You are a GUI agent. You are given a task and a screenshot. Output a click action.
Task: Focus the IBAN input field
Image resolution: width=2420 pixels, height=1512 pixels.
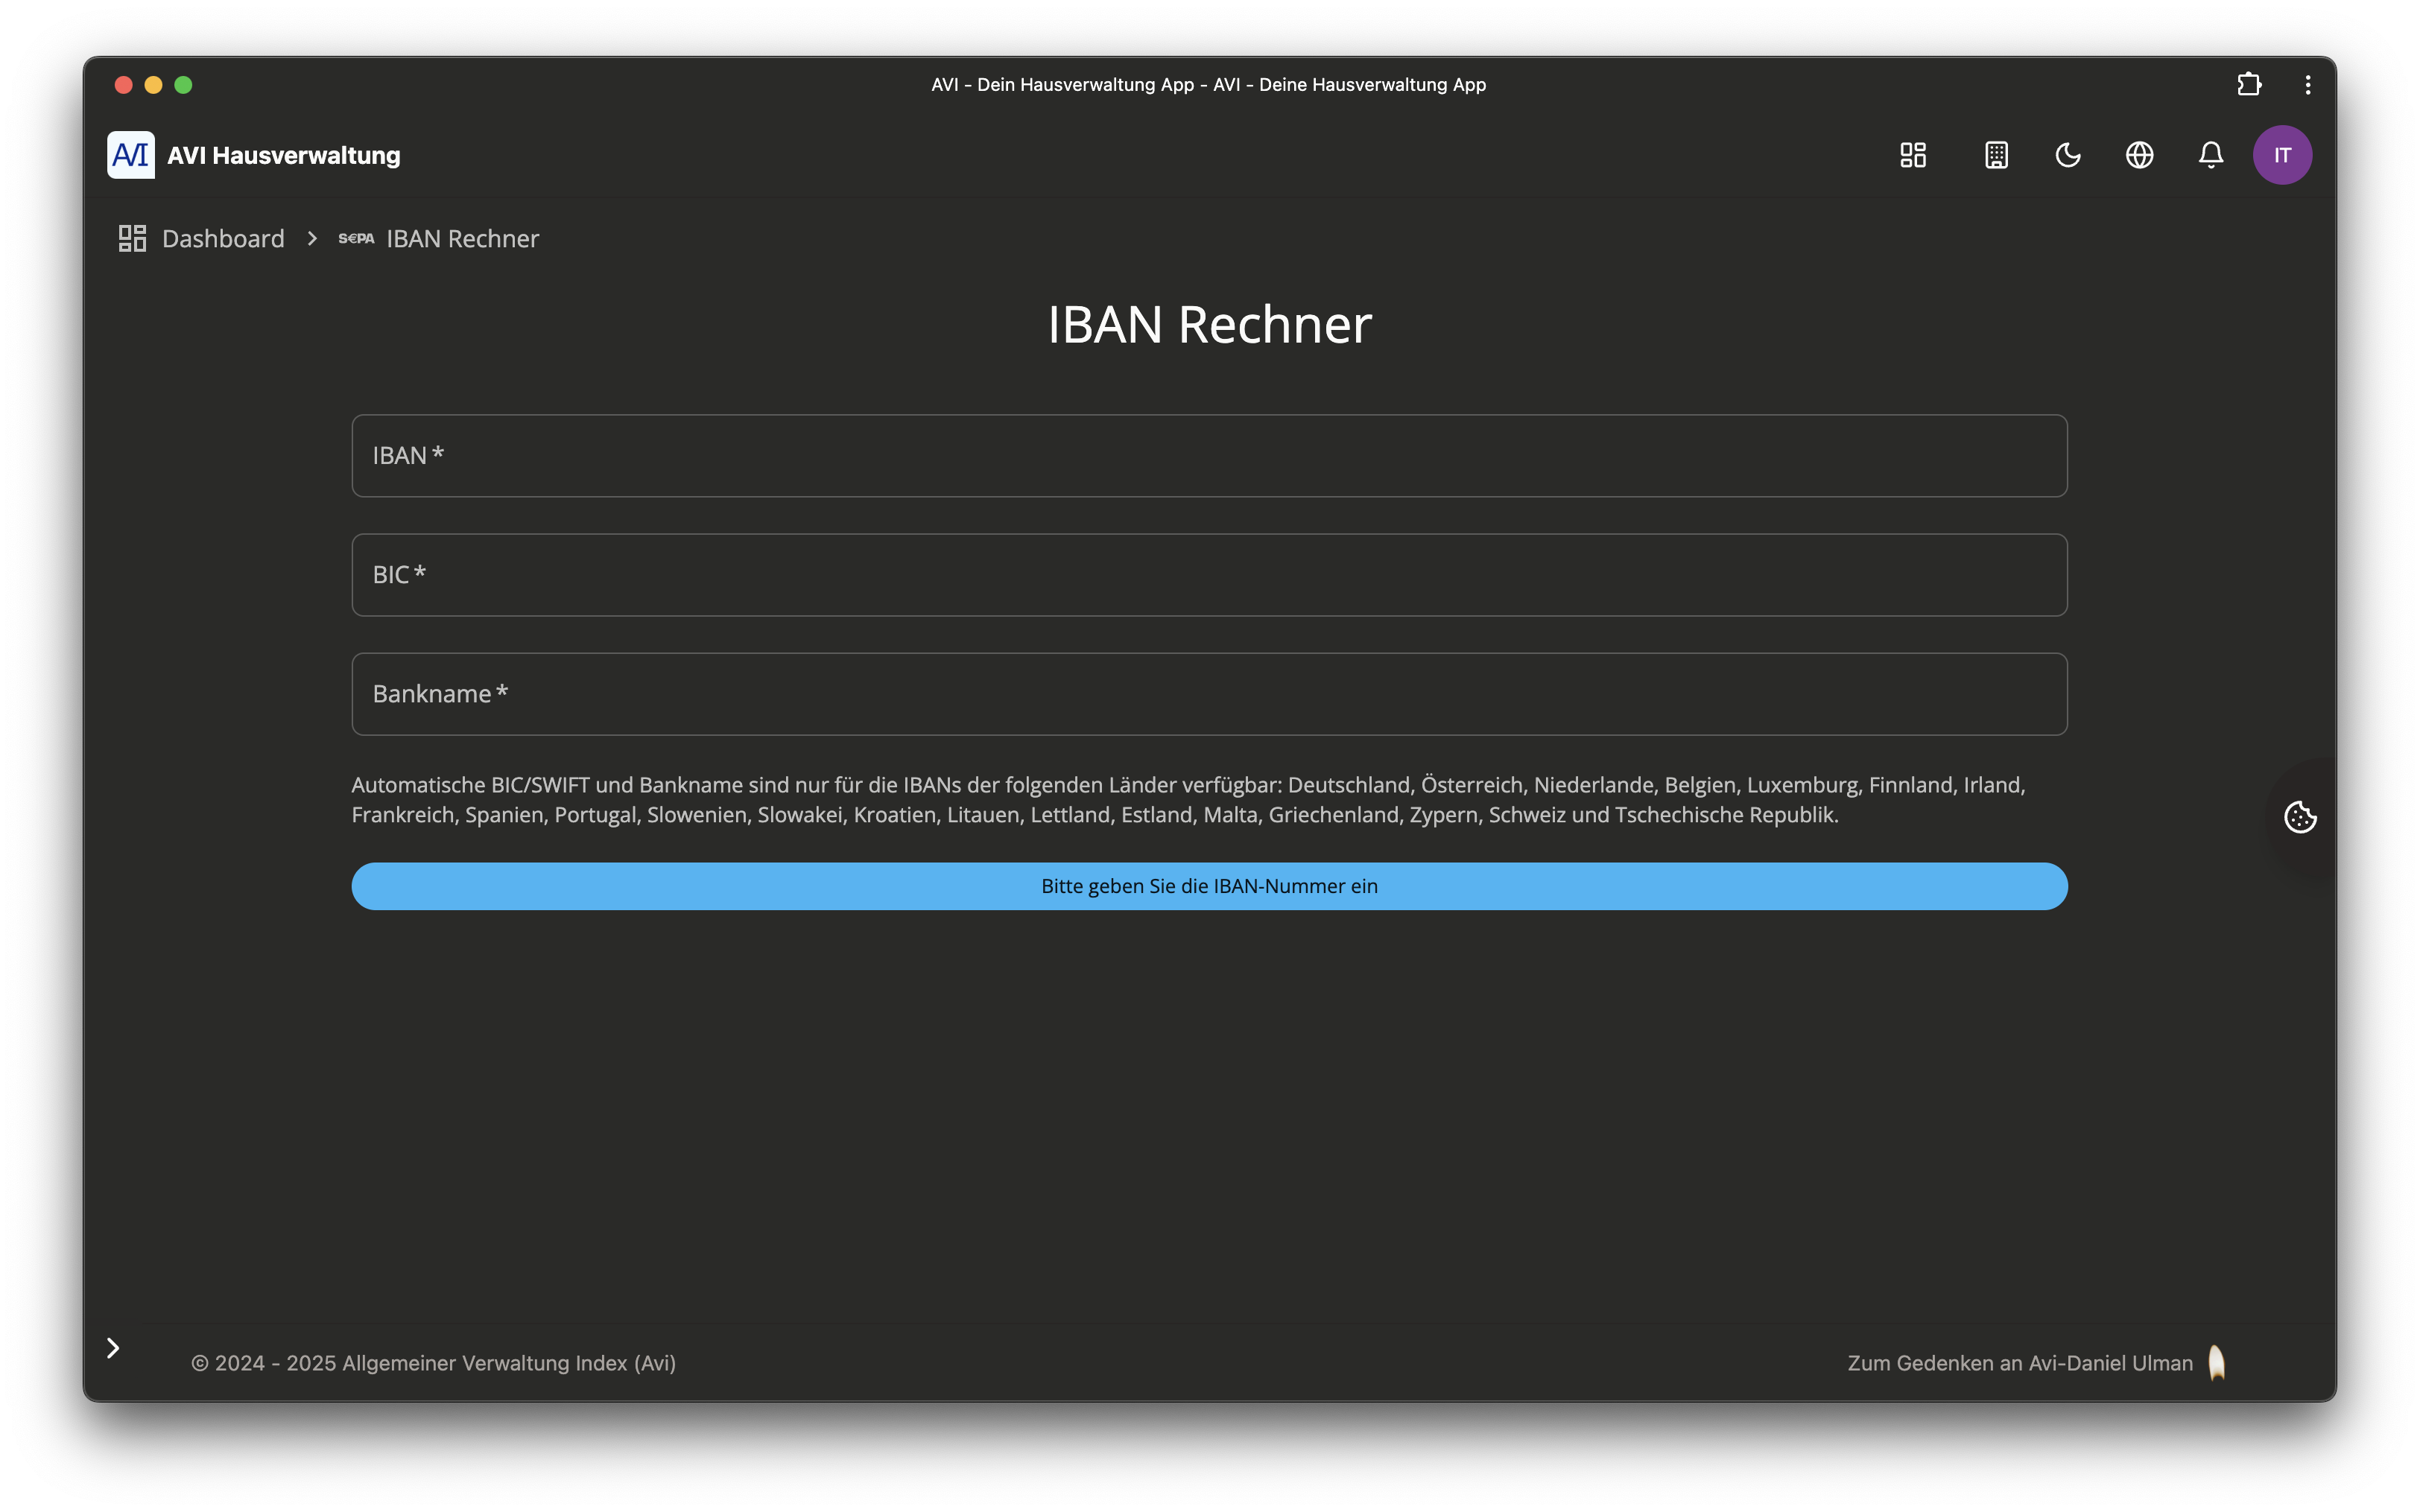tap(1209, 456)
